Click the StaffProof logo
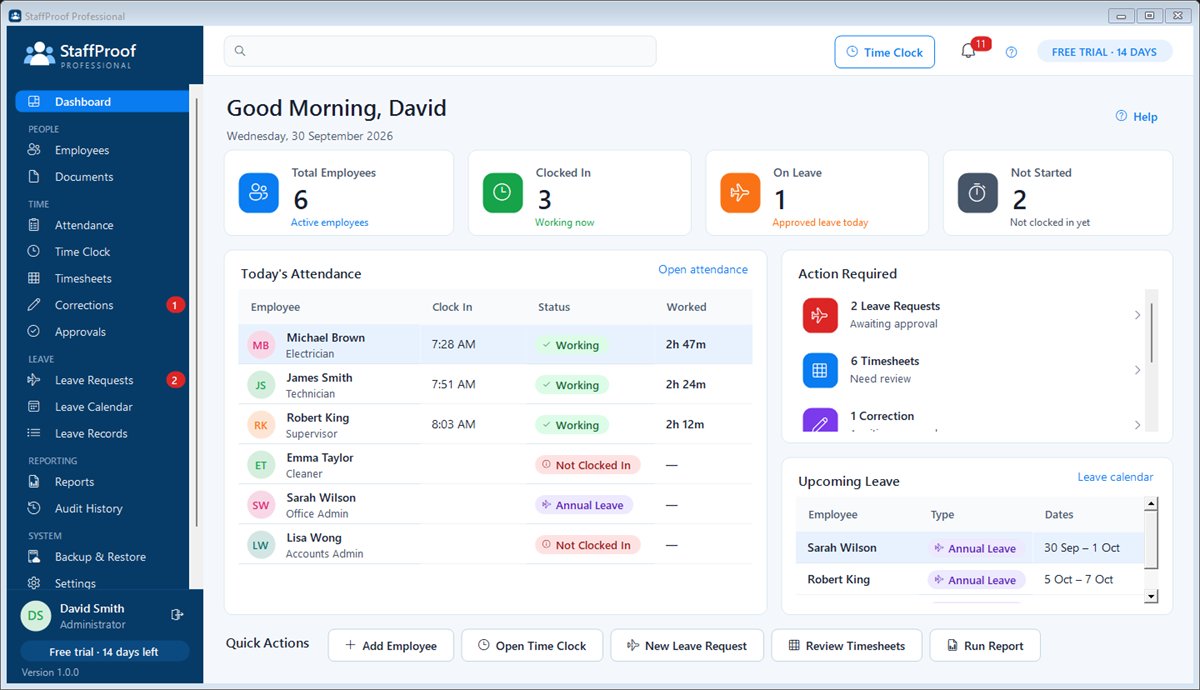Viewport: 1200px width, 690px height. click(x=80, y=54)
